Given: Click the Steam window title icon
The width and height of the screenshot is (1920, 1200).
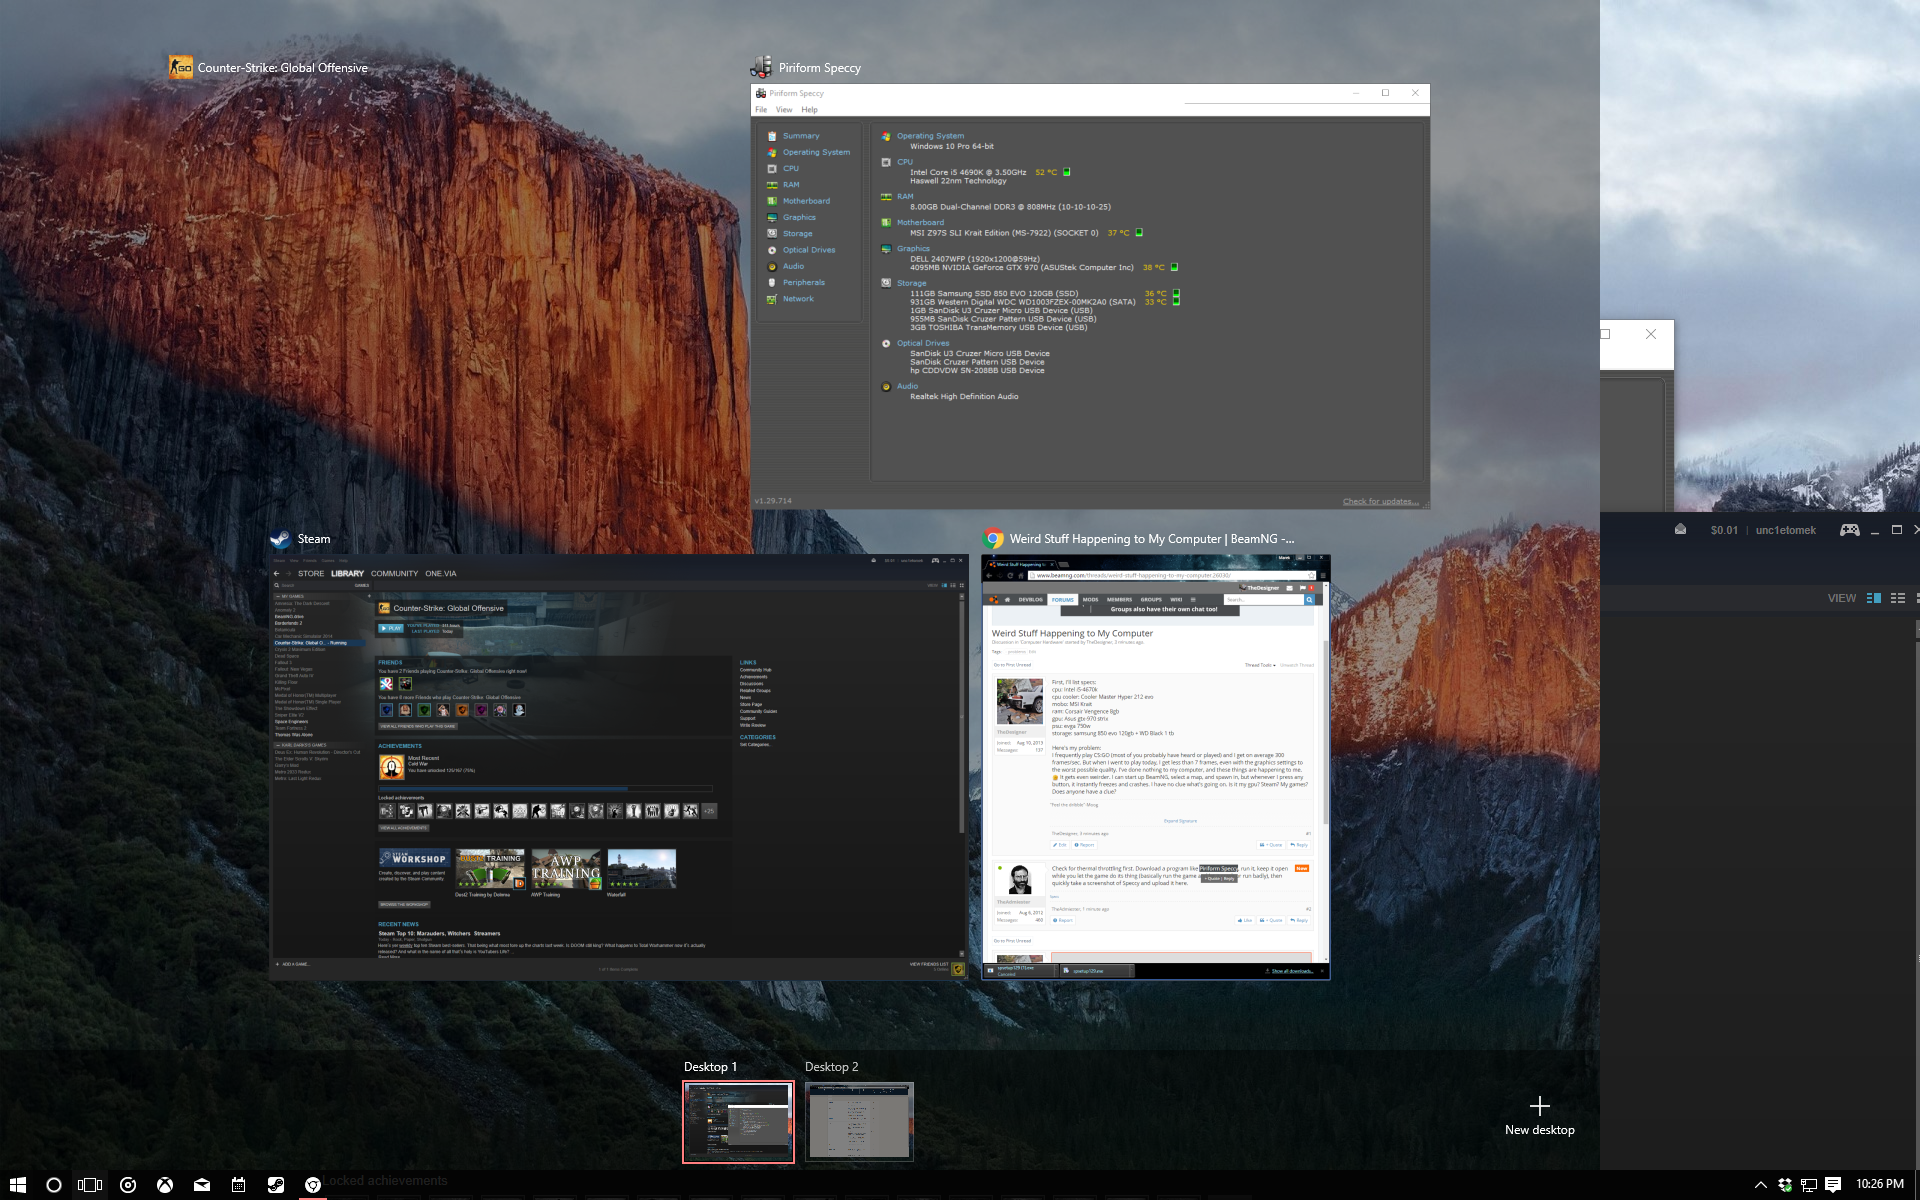Looking at the screenshot, I should (x=280, y=539).
